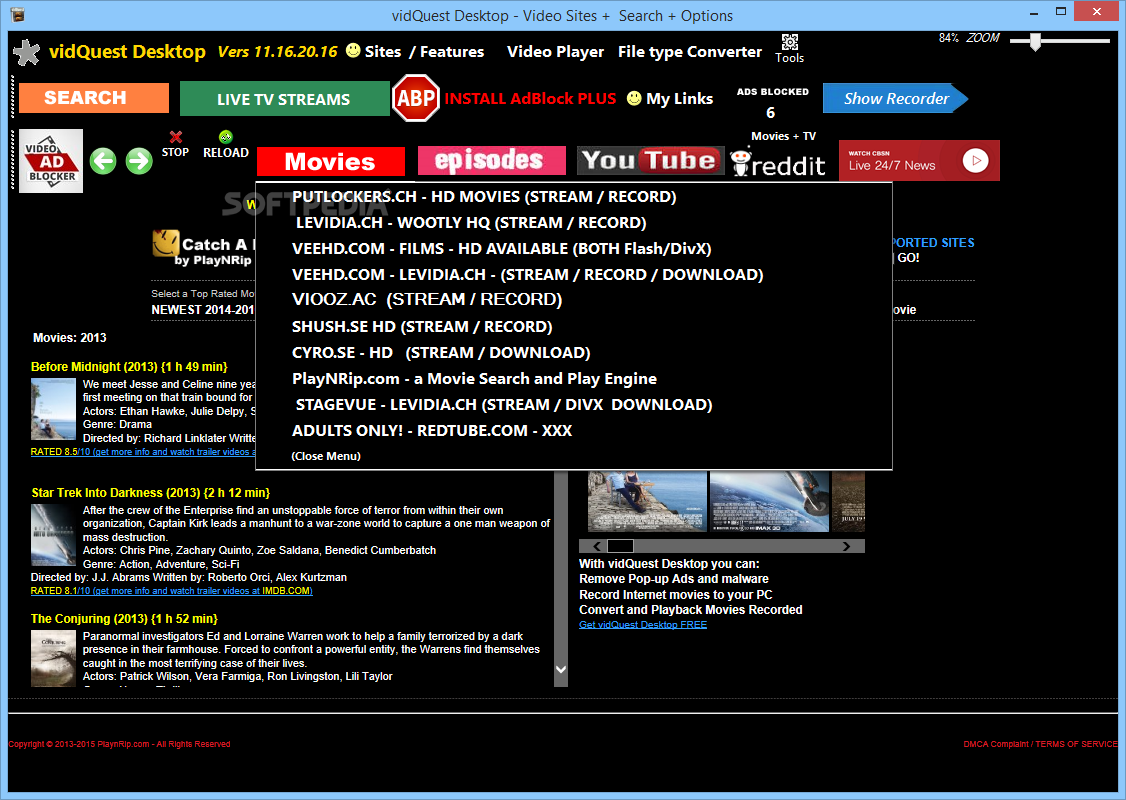Go back with the green left arrow
Image resolution: width=1126 pixels, height=800 pixels.
tap(103, 161)
